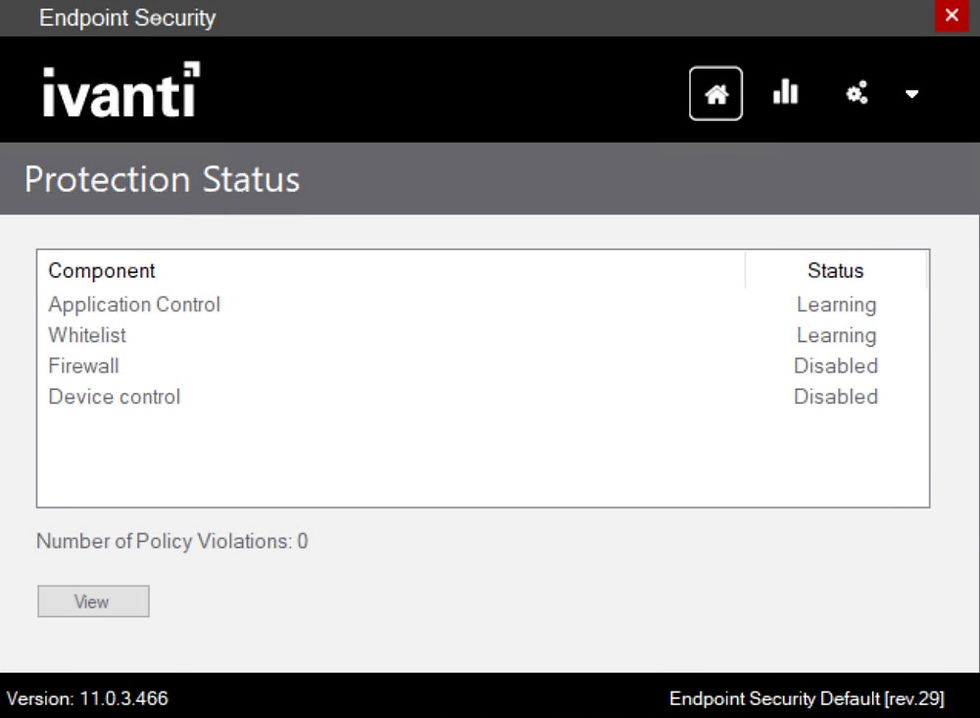This screenshot has width=980, height=718.
Task: Click Application Control's Learning status
Action: (836, 305)
